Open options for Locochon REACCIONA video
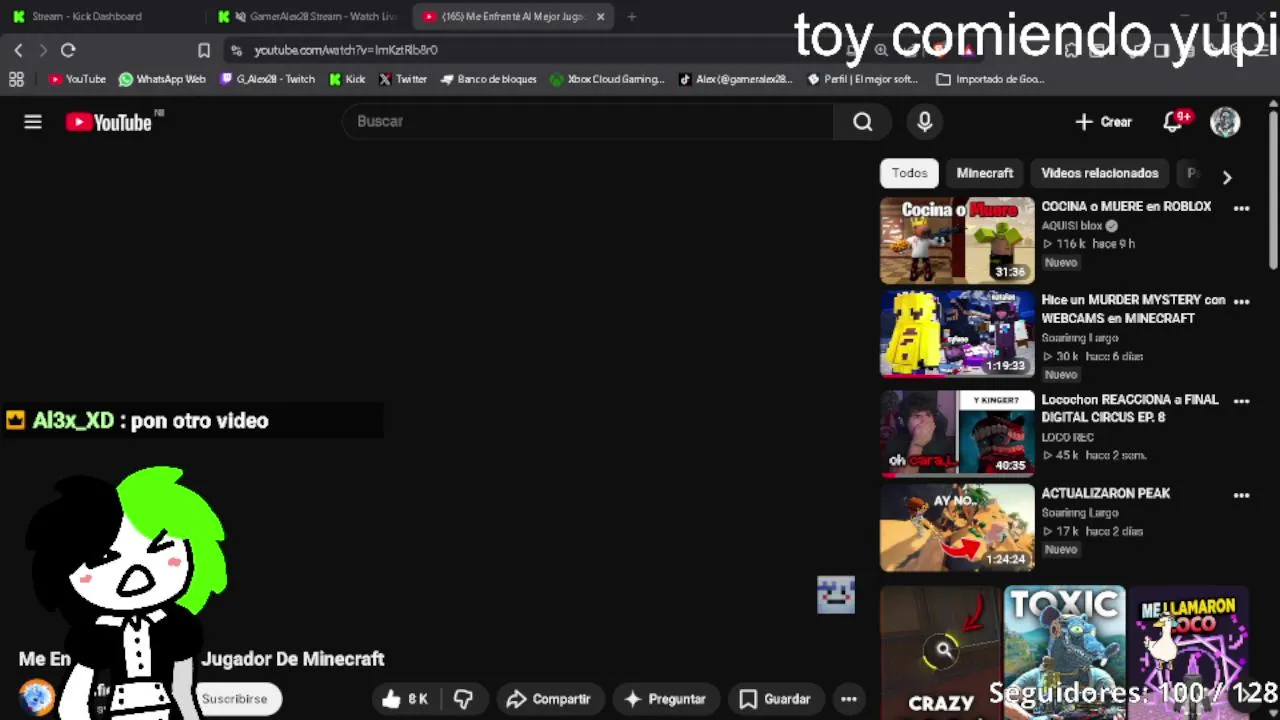Viewport: 1280px width, 720px height. tap(1241, 401)
